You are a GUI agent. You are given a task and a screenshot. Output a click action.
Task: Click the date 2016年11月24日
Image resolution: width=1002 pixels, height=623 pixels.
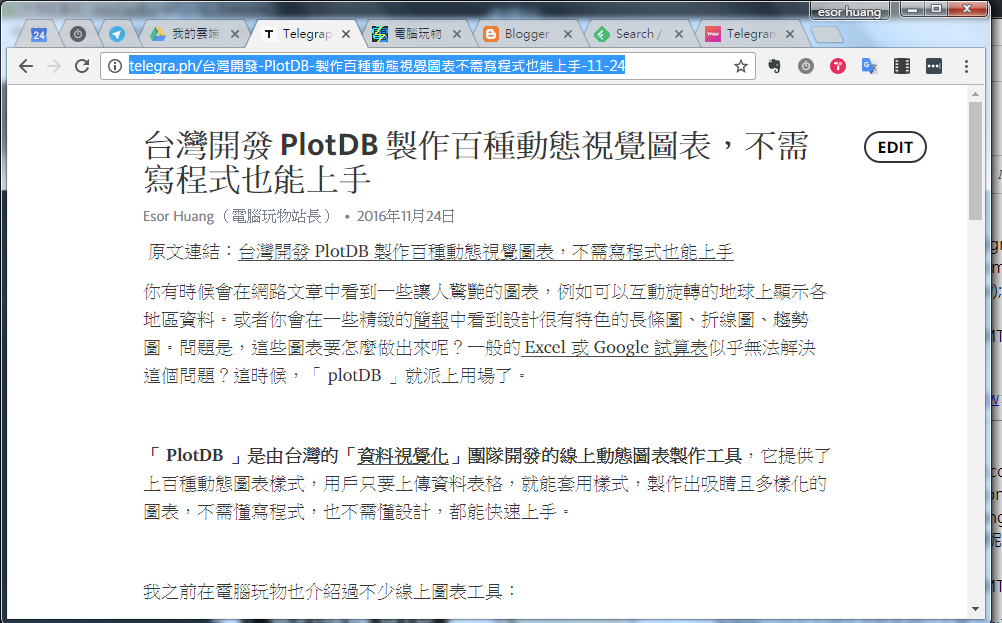405,217
